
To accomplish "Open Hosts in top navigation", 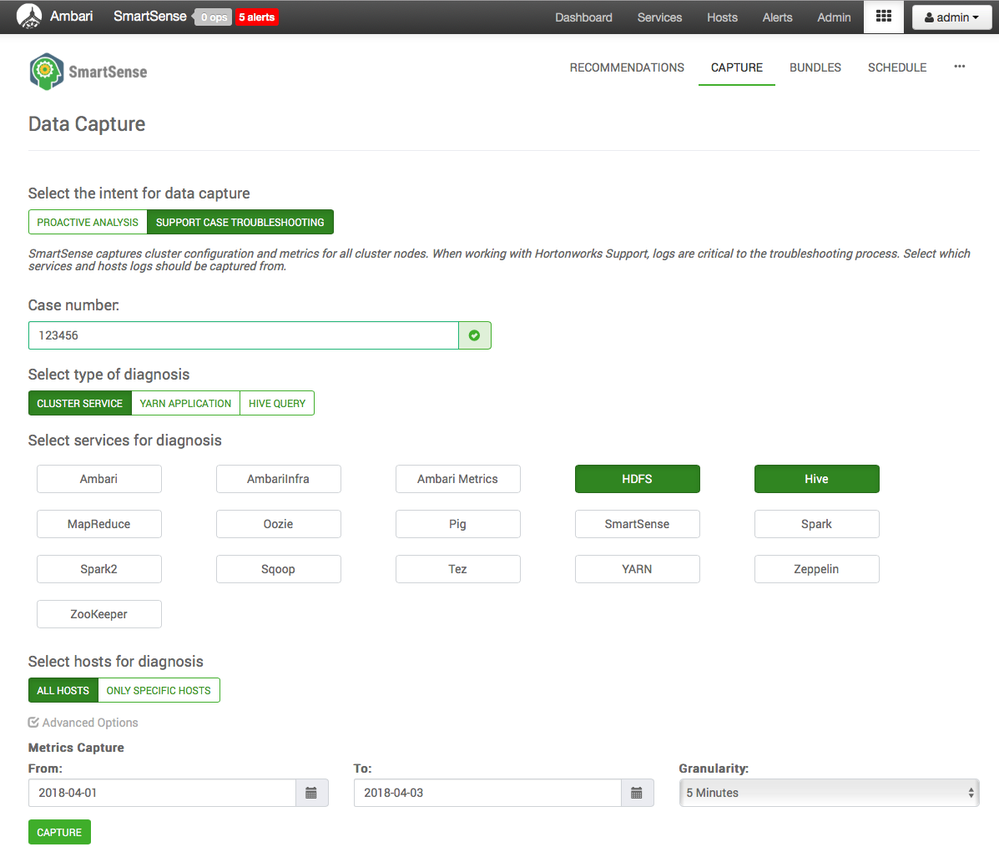I will [722, 17].
